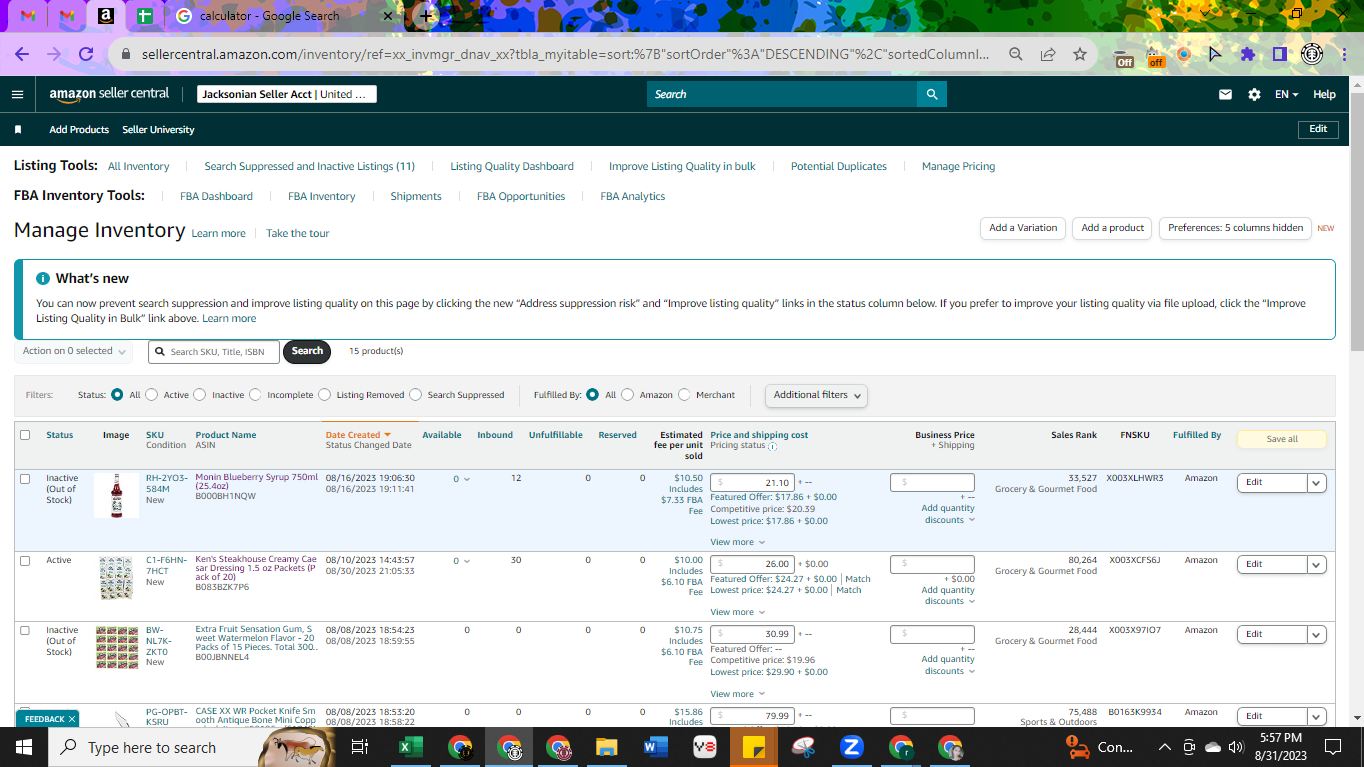Open the Seller Central hamburger menu
This screenshot has width=1364, height=767.
coord(17,94)
